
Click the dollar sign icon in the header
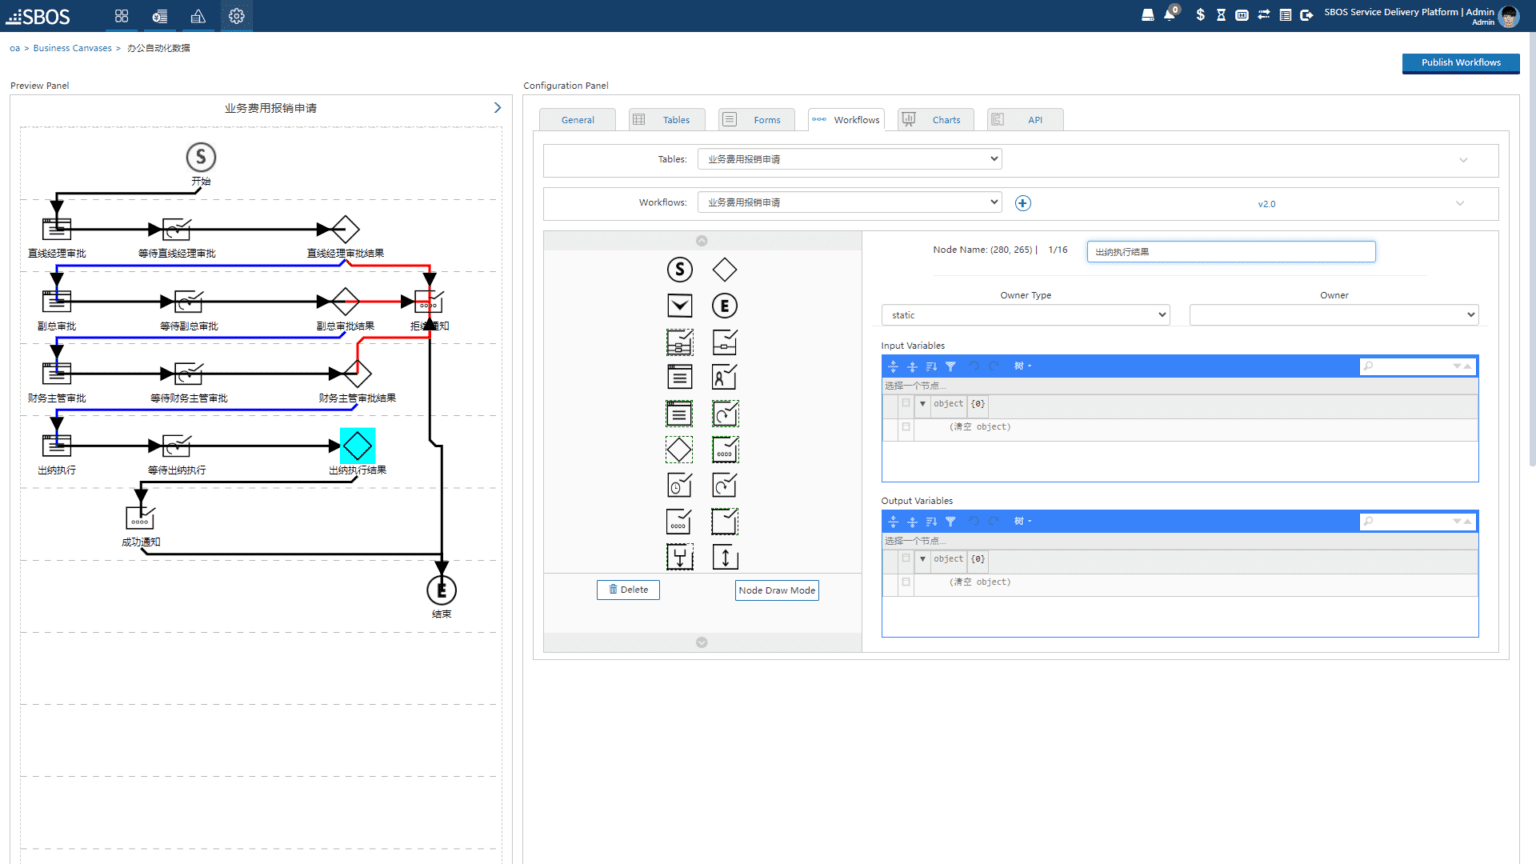click(1200, 15)
